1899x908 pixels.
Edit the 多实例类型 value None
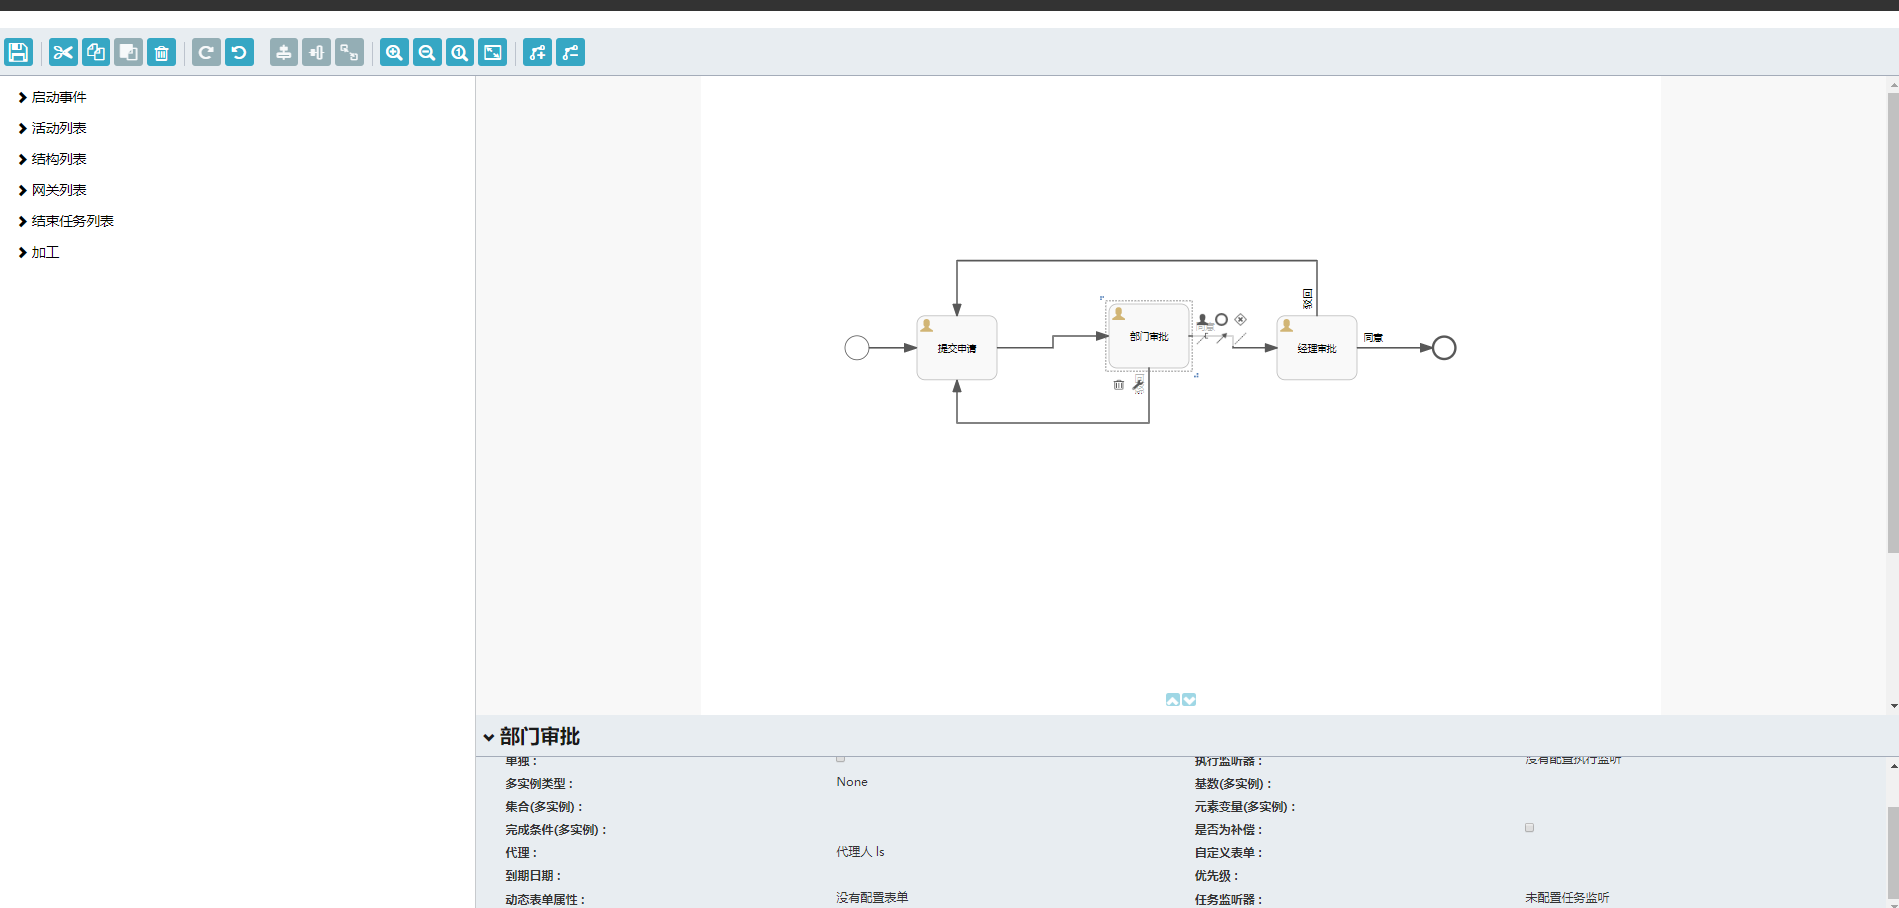(852, 782)
